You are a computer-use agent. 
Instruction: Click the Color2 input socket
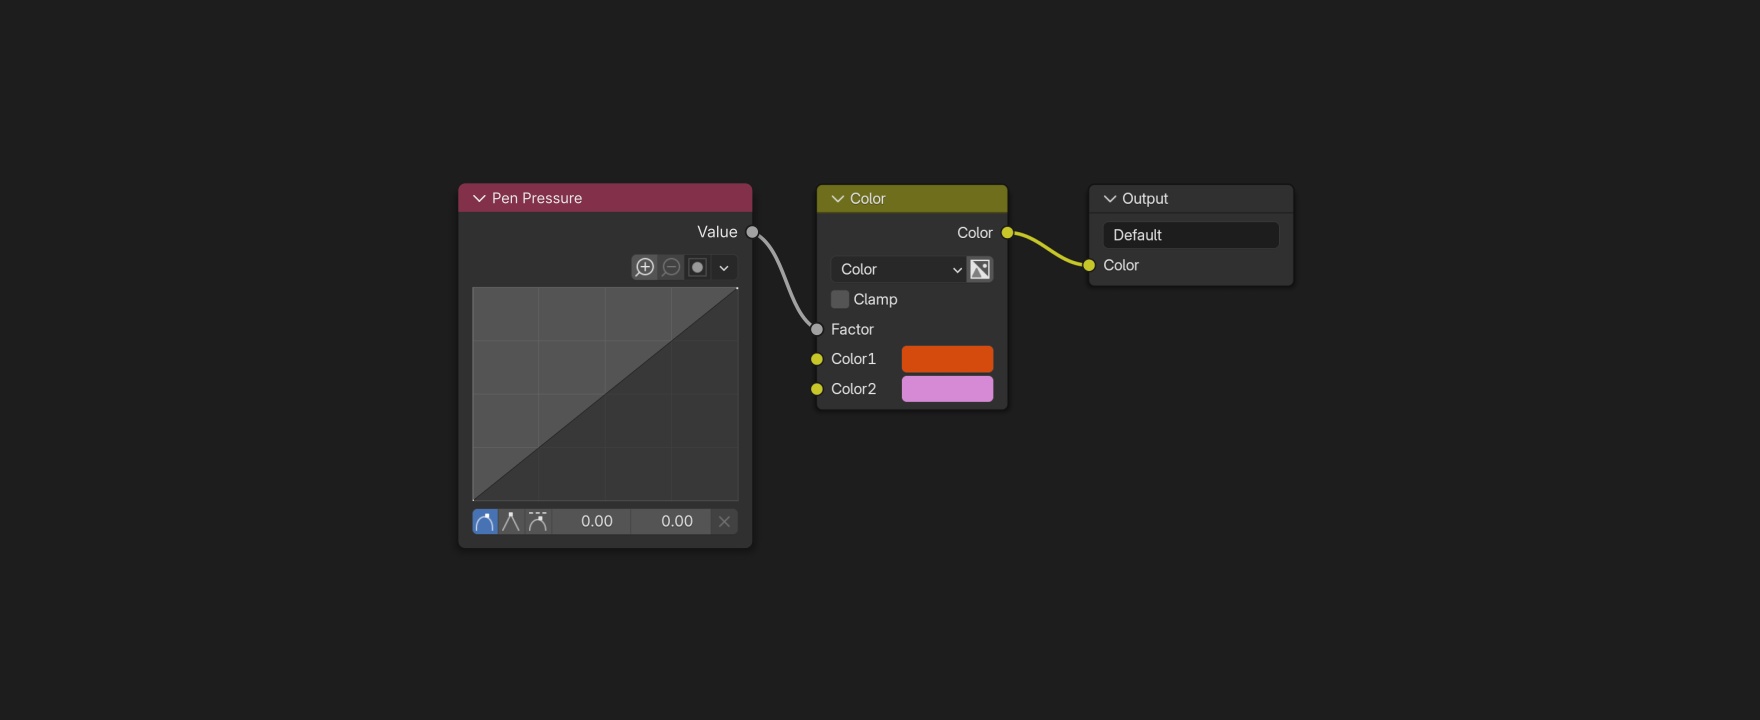[x=817, y=389]
